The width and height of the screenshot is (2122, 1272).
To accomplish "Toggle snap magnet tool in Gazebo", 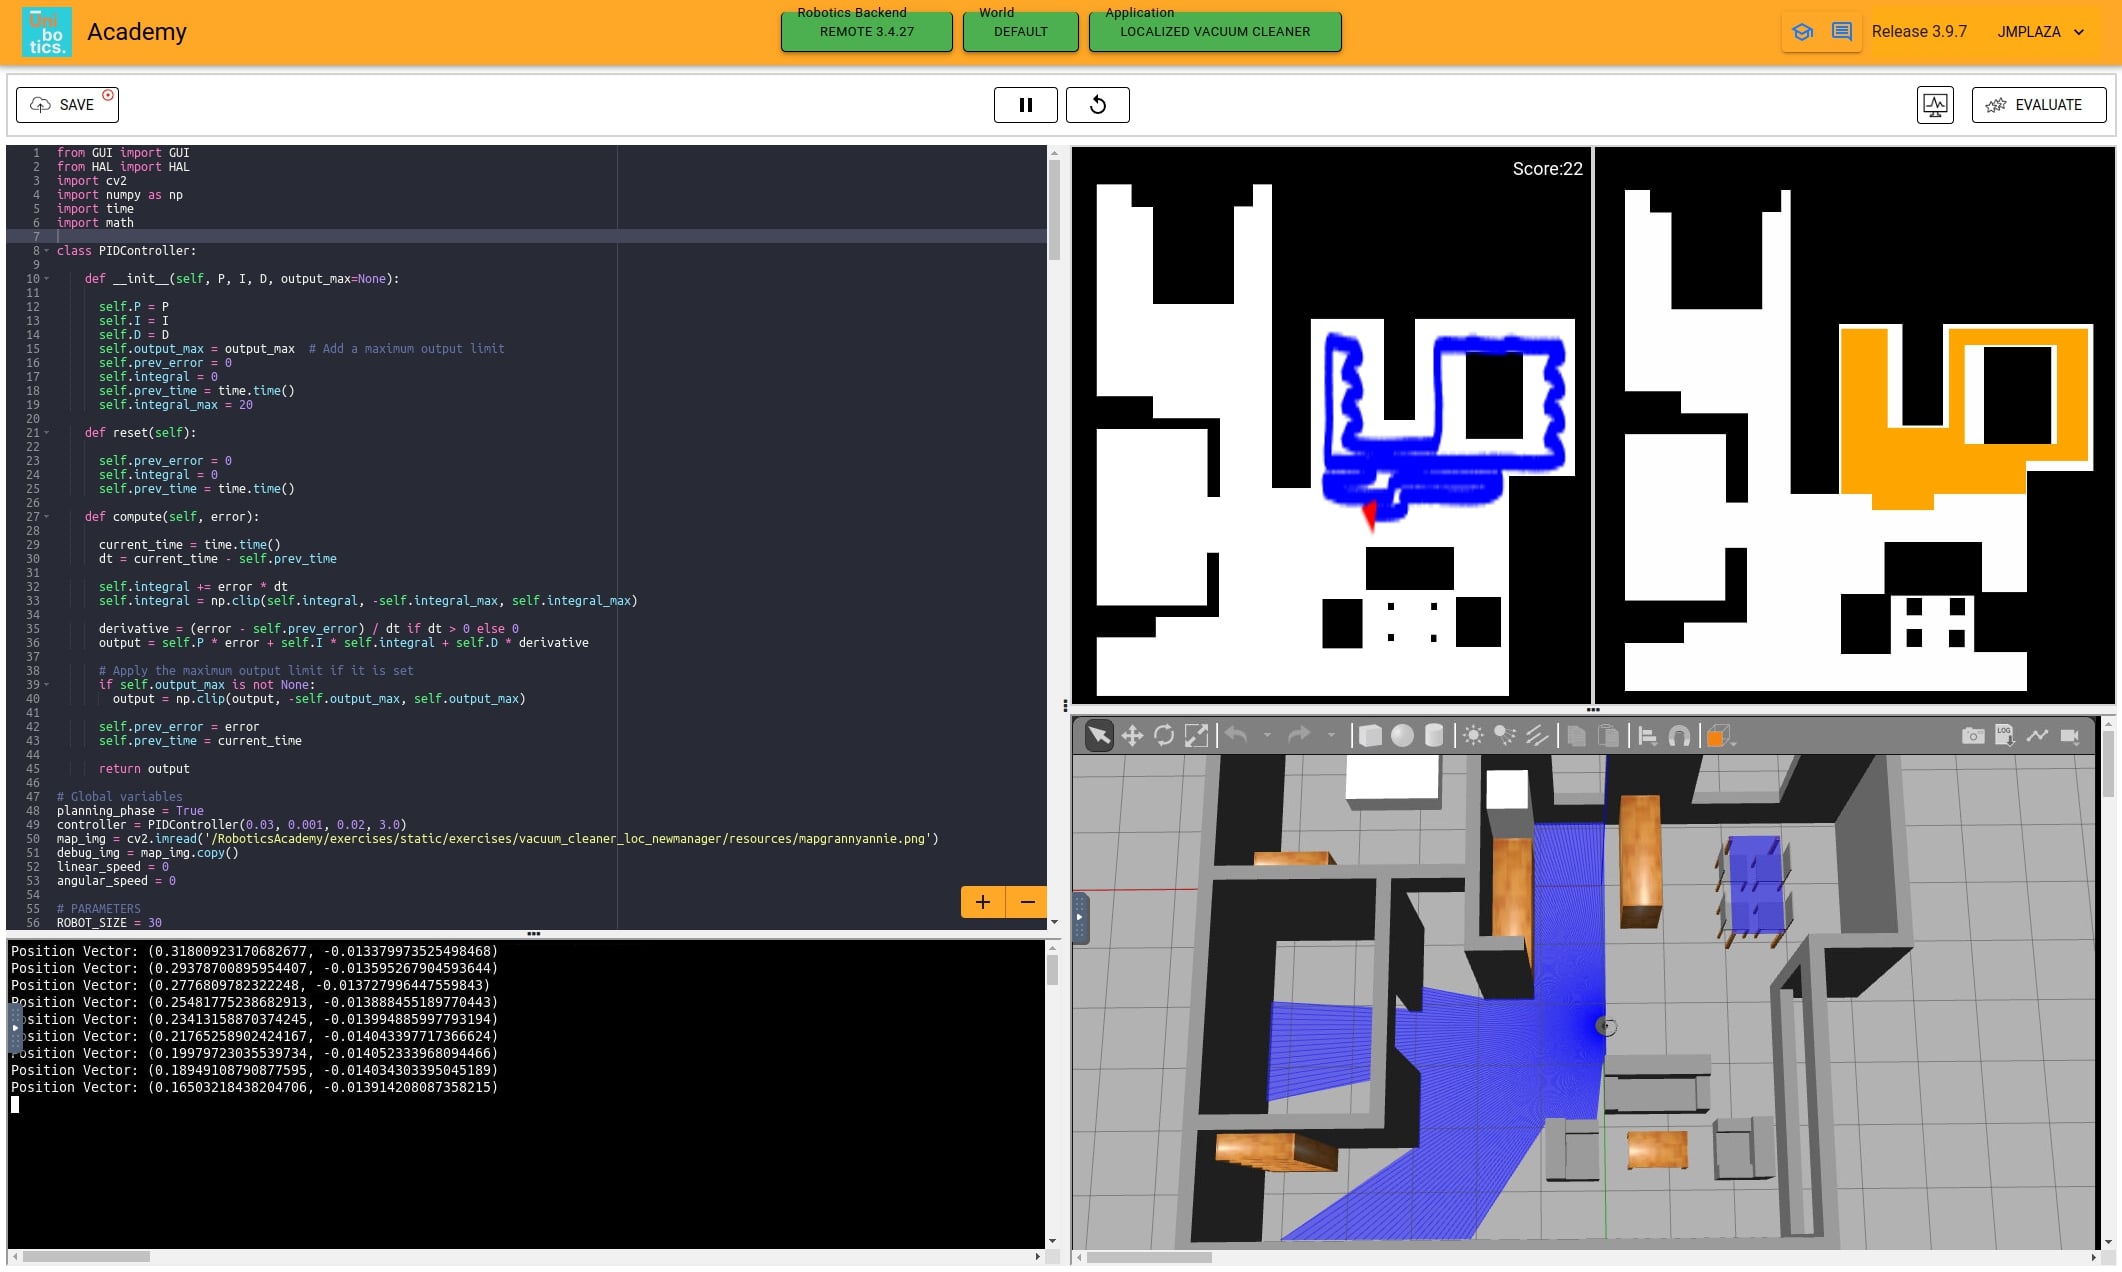I will [1679, 736].
